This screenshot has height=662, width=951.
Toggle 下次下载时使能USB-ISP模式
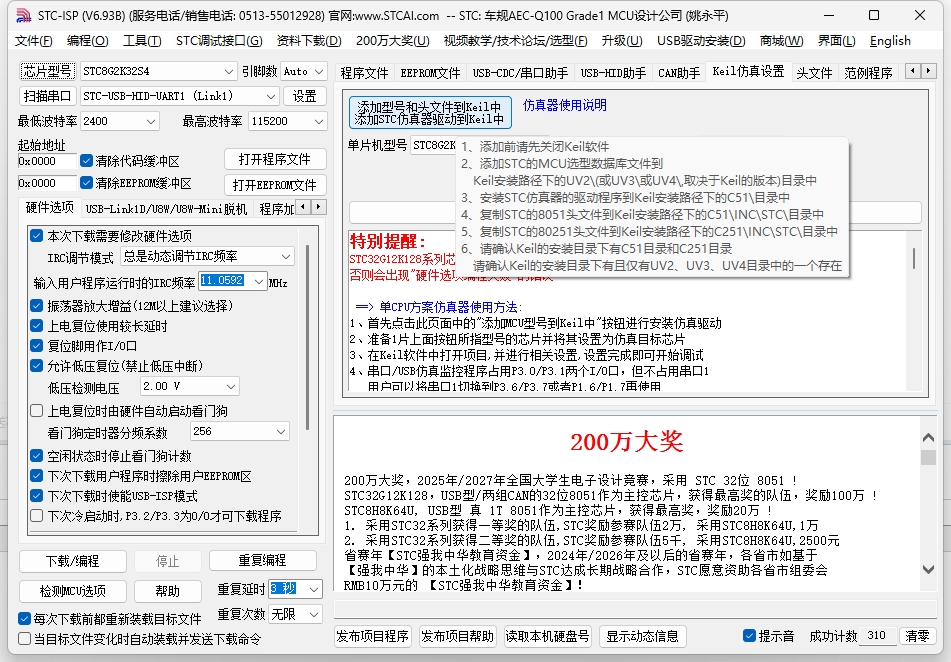[37, 496]
